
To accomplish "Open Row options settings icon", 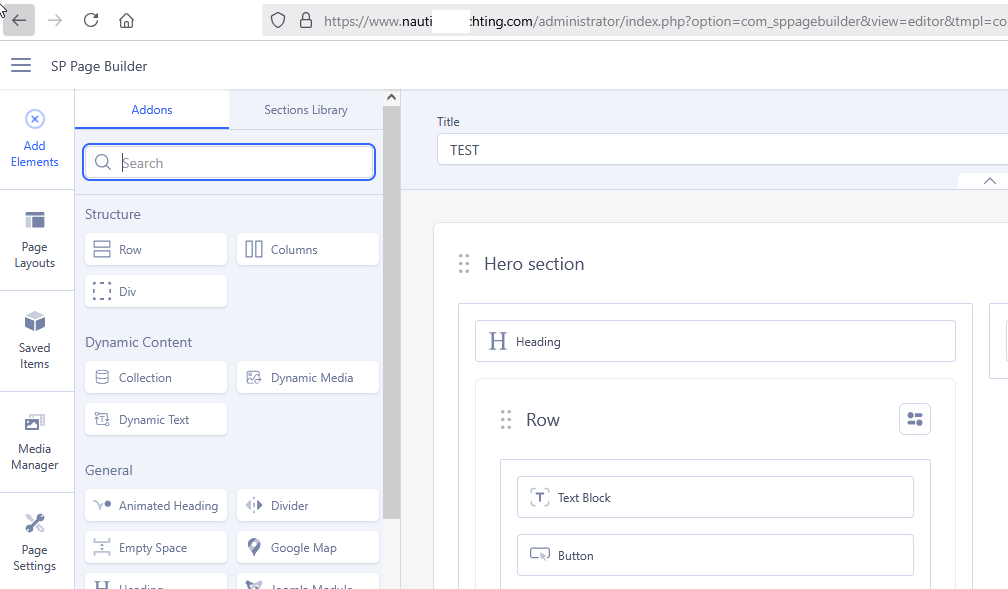I will (914, 419).
